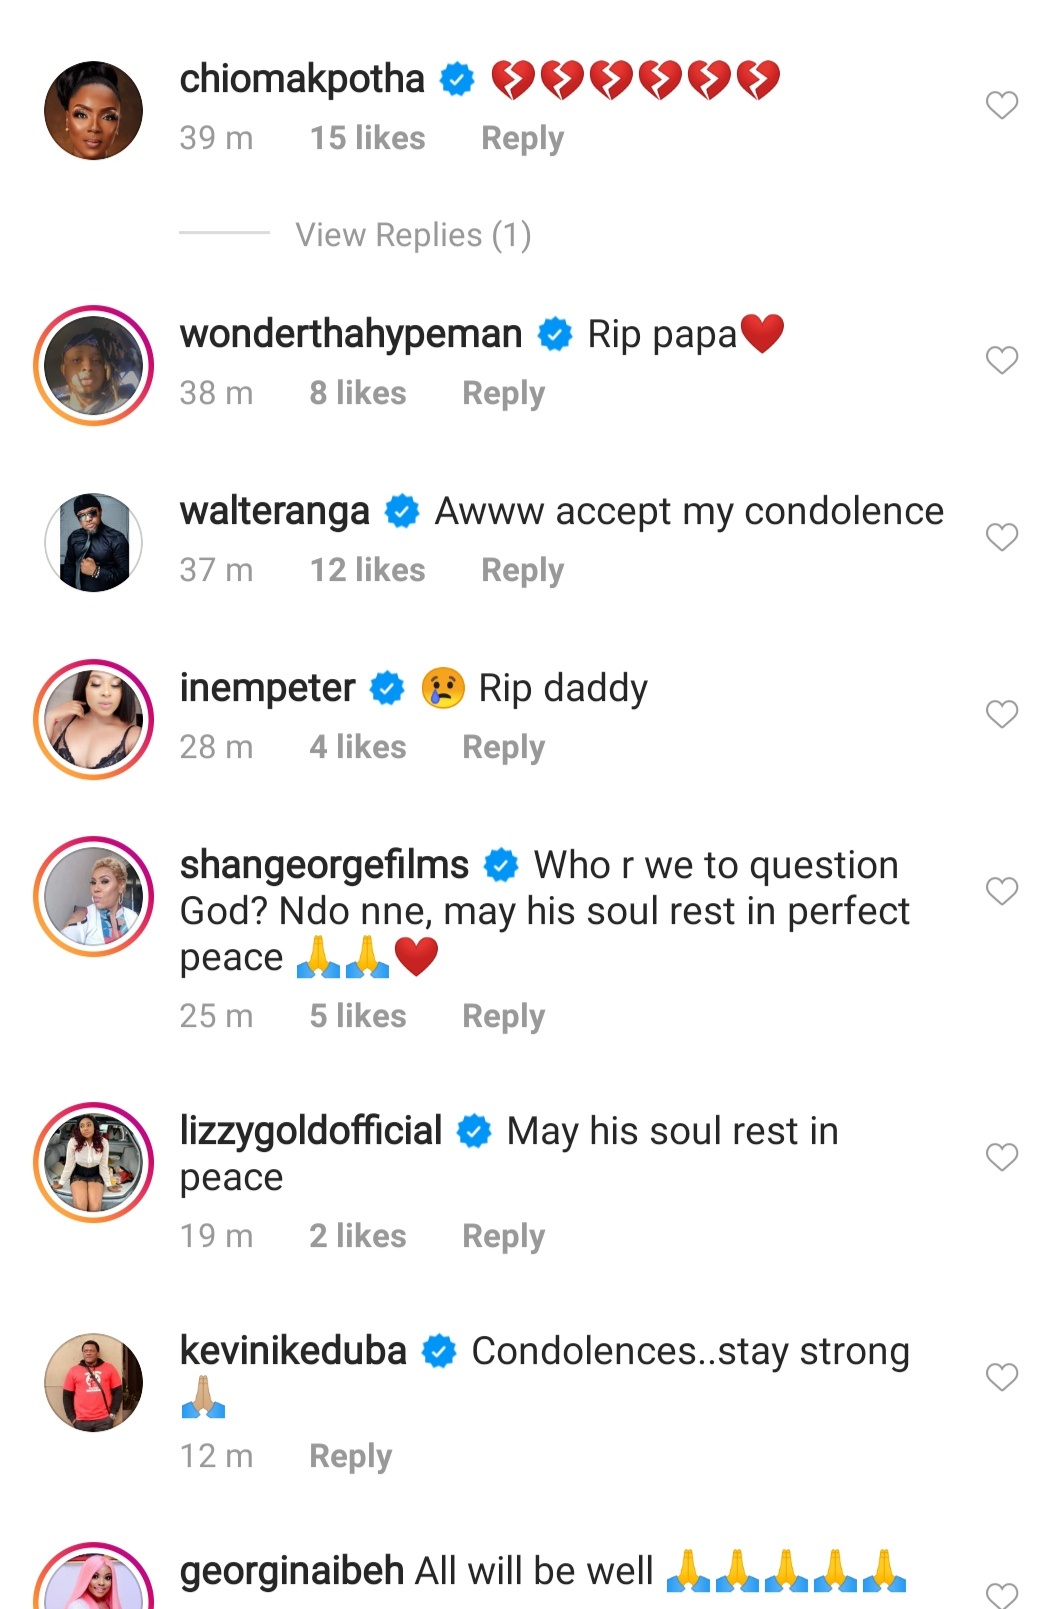Tap heart icon on lizzygoldofficial's comment
Screen dimensions: 1058x1609
point(1001,1157)
